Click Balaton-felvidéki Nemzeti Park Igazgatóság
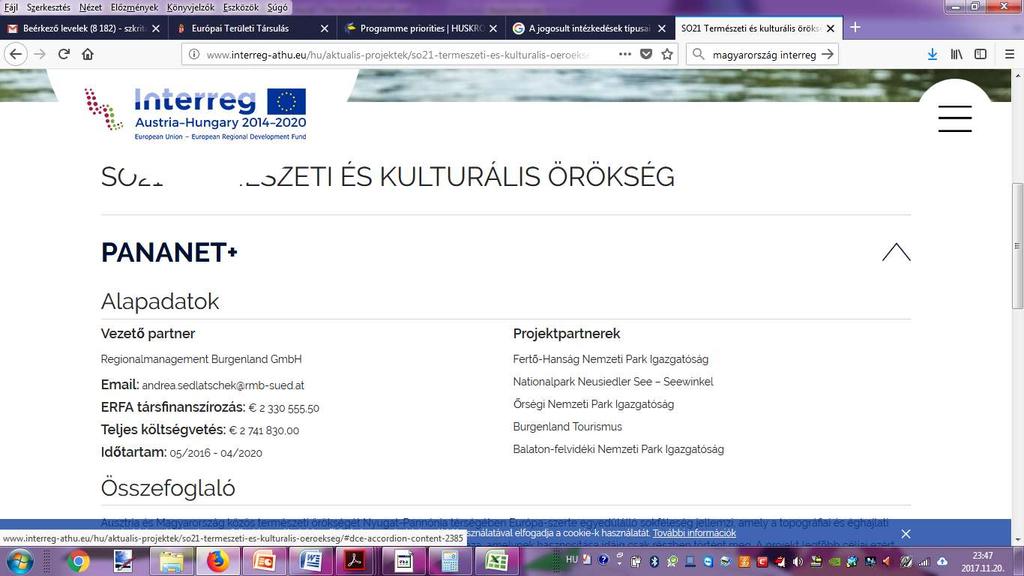 point(618,449)
